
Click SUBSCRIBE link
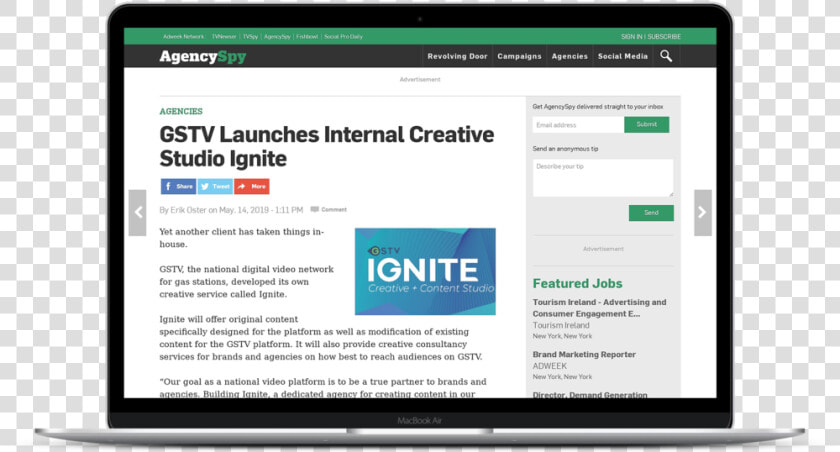[664, 36]
